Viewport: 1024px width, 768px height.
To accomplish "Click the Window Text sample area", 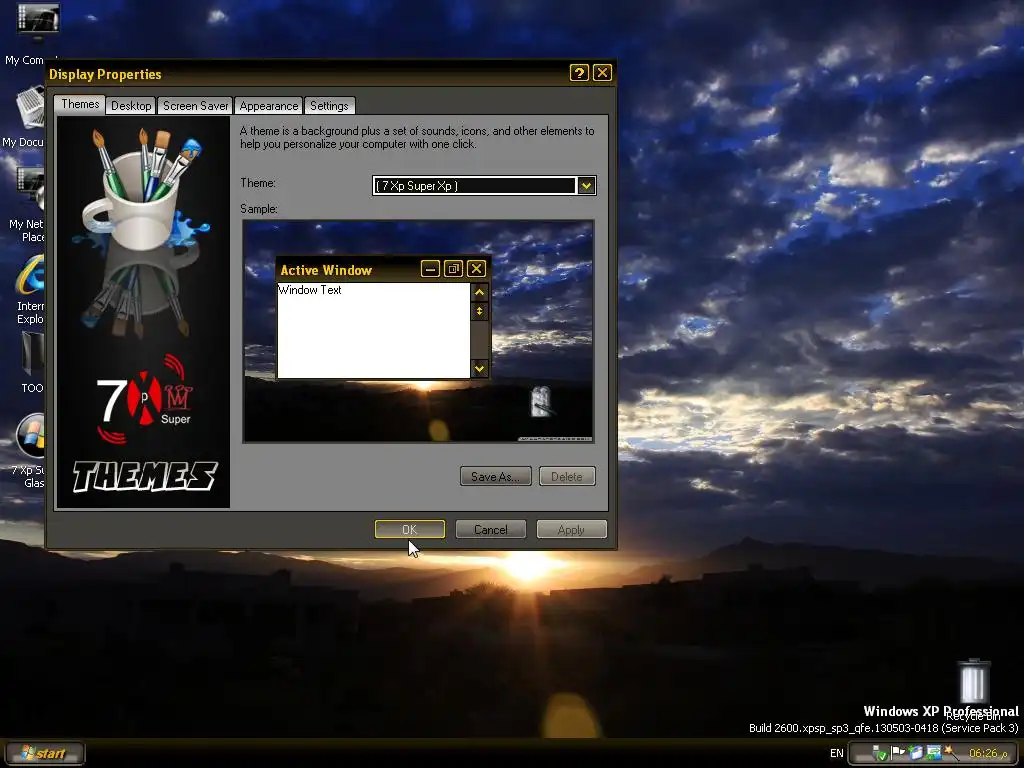I will point(373,330).
